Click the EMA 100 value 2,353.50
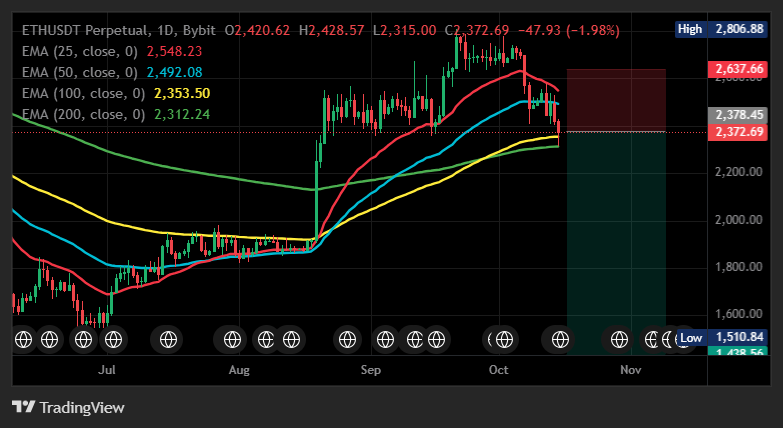 (x=182, y=93)
